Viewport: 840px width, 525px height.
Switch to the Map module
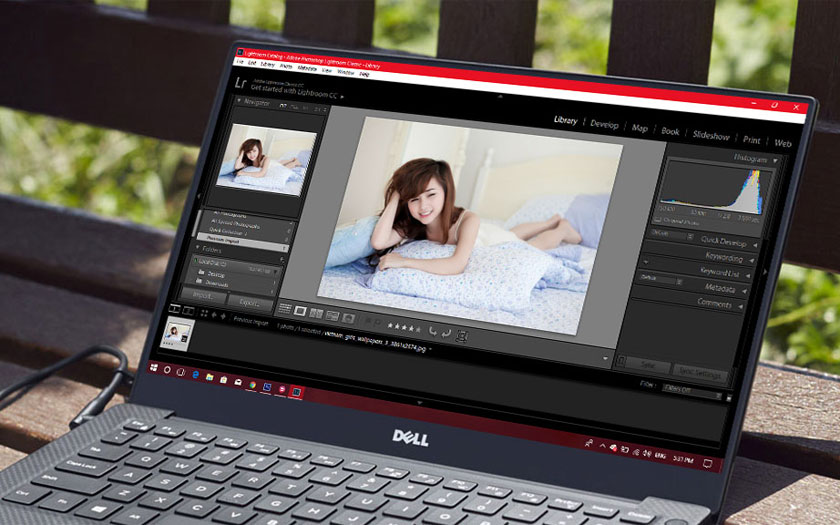[x=640, y=128]
